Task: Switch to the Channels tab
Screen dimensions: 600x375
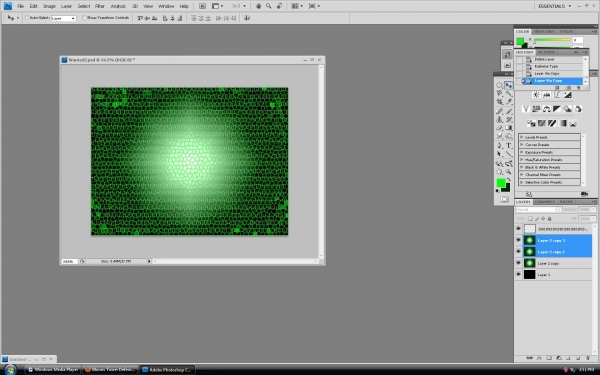Action: [545, 202]
